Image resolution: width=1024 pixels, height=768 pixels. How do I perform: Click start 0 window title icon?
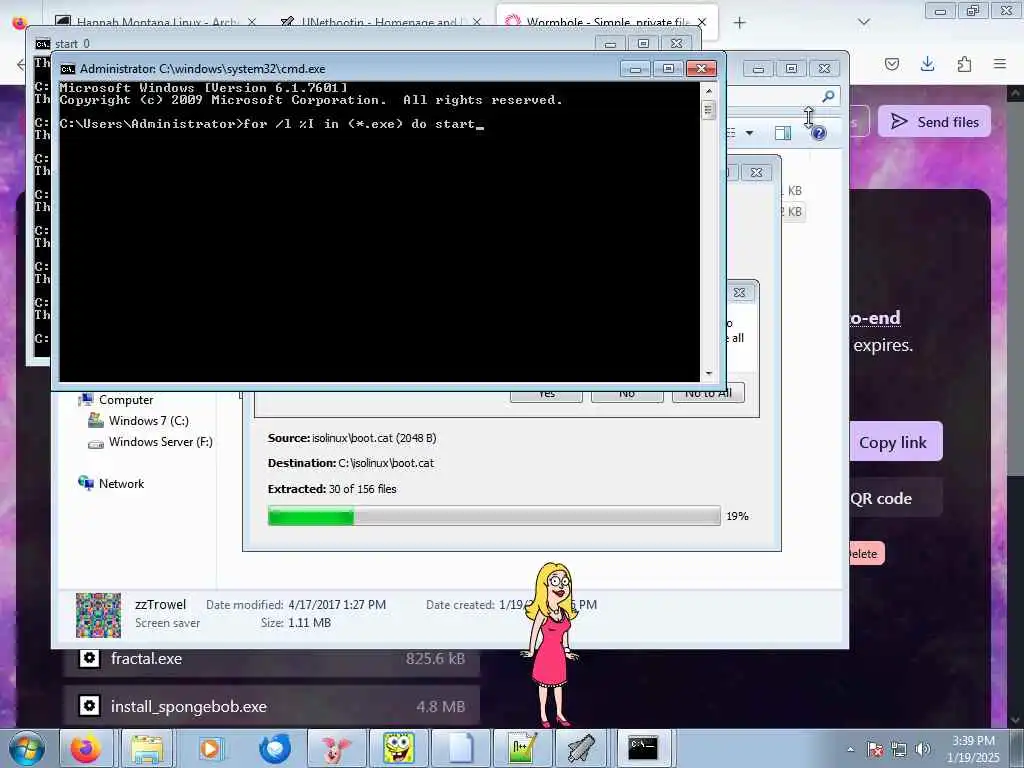point(43,44)
